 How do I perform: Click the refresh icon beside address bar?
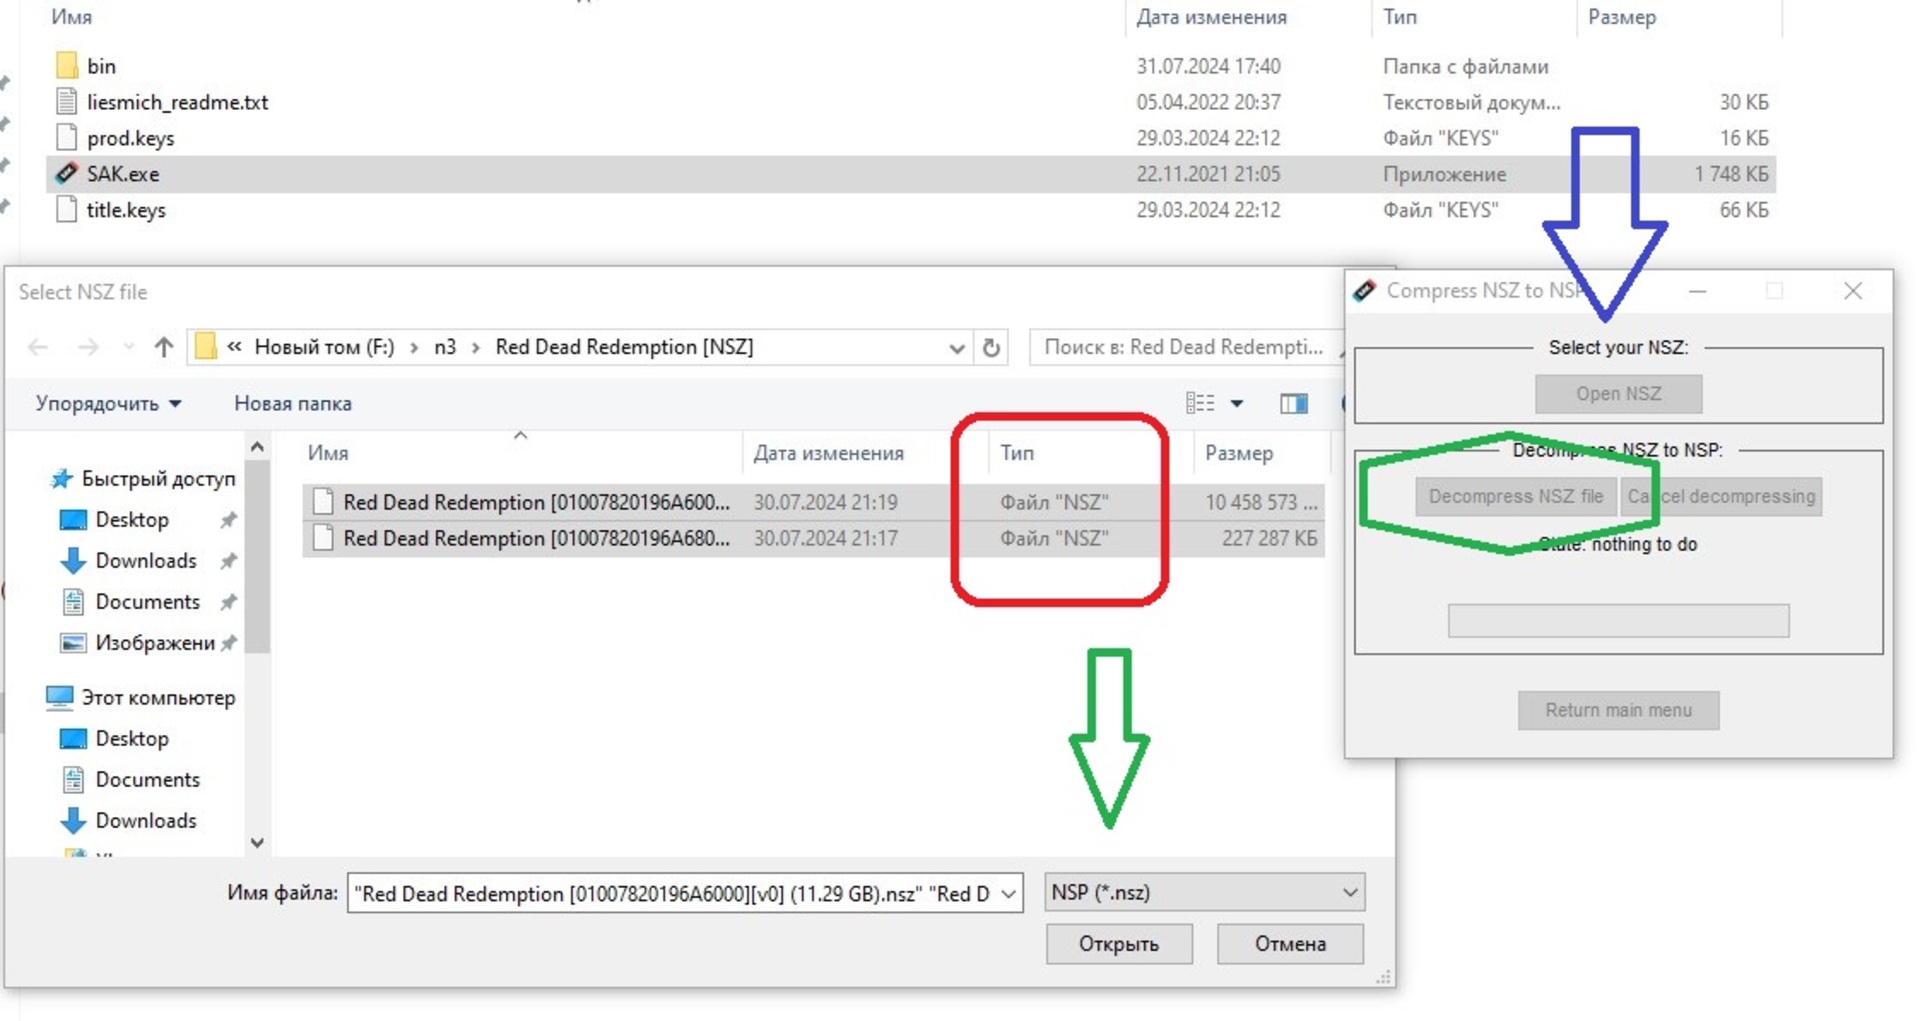coord(991,347)
